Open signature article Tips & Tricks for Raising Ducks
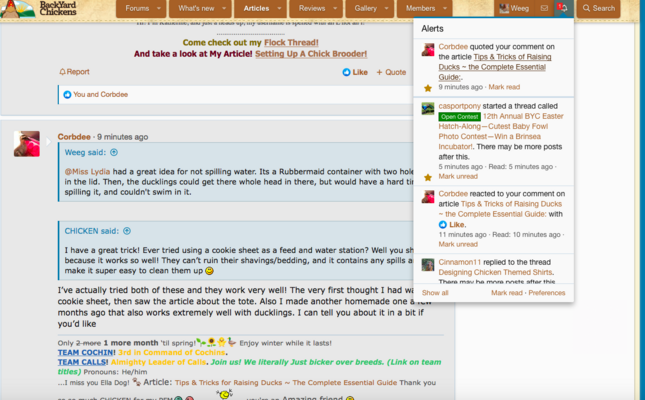645x400 pixels. point(286,383)
